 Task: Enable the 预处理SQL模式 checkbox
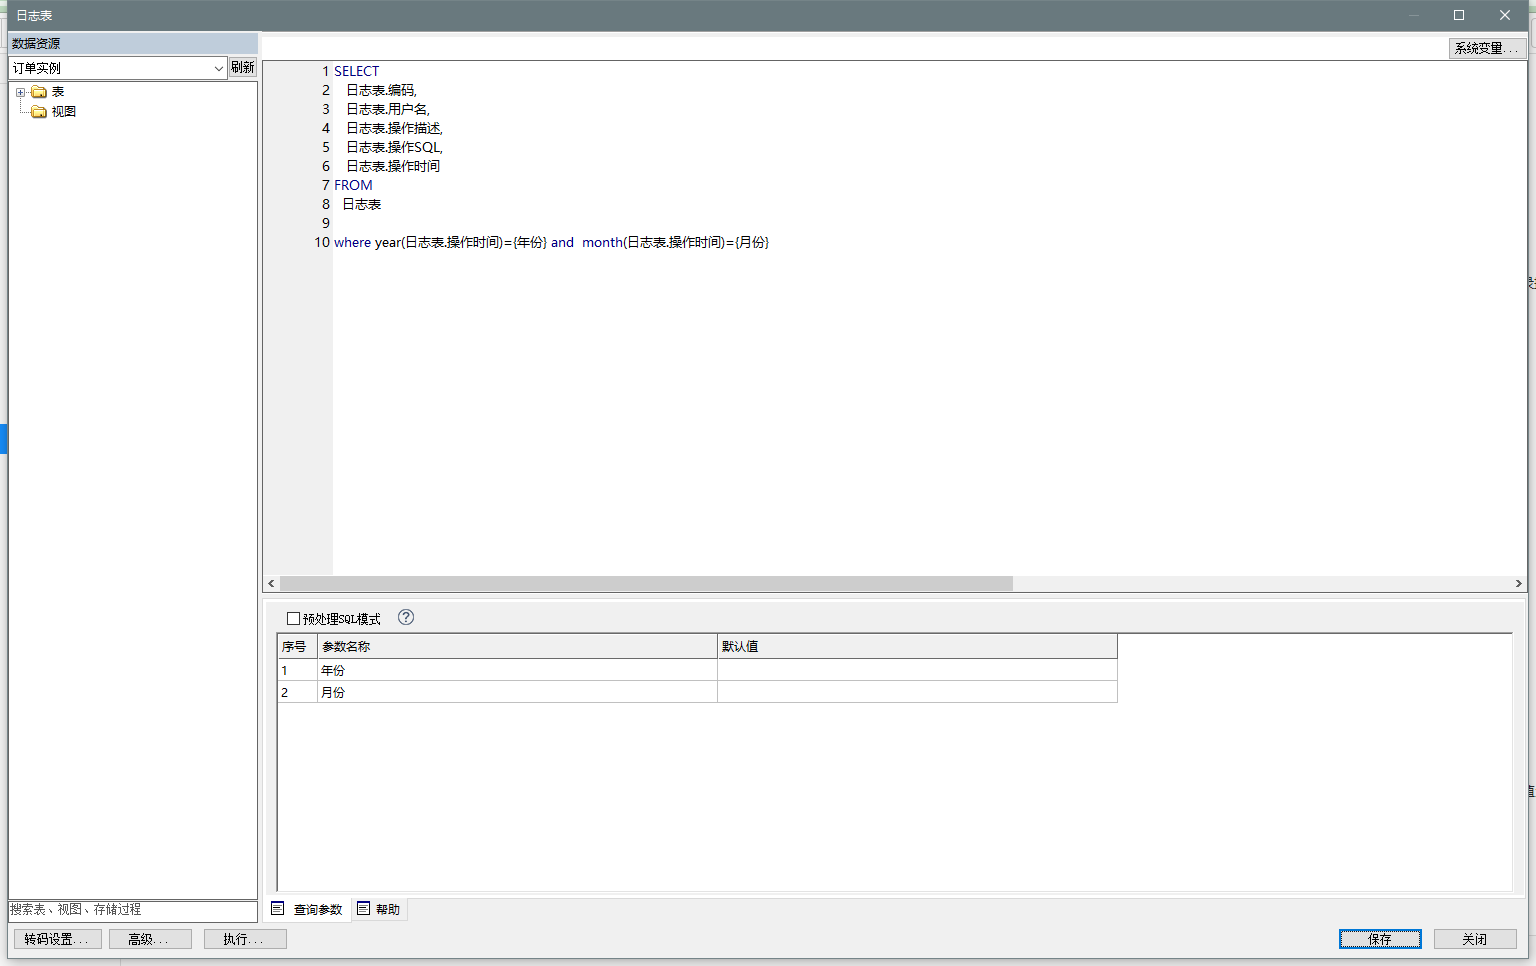click(293, 619)
